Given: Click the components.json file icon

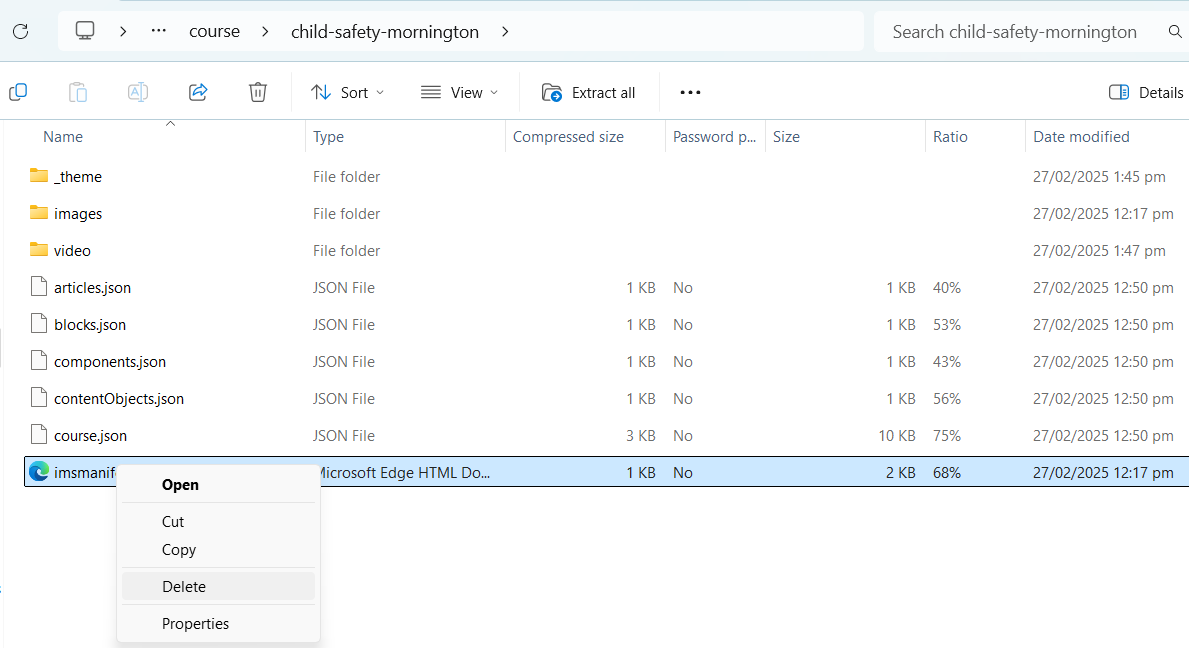Looking at the screenshot, I should point(39,362).
